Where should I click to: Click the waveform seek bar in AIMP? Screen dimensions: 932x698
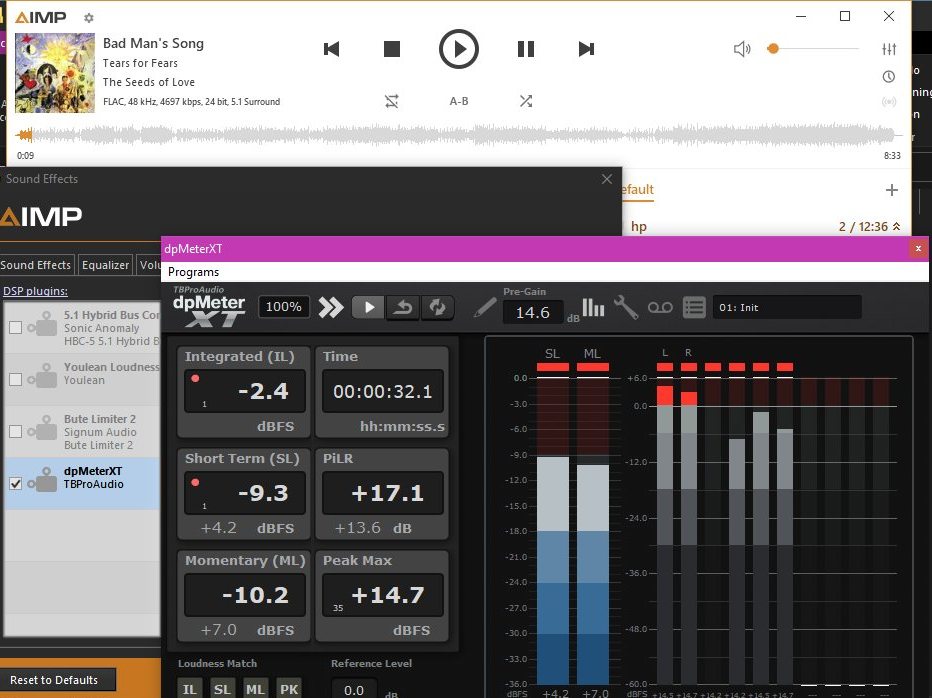[x=458, y=136]
